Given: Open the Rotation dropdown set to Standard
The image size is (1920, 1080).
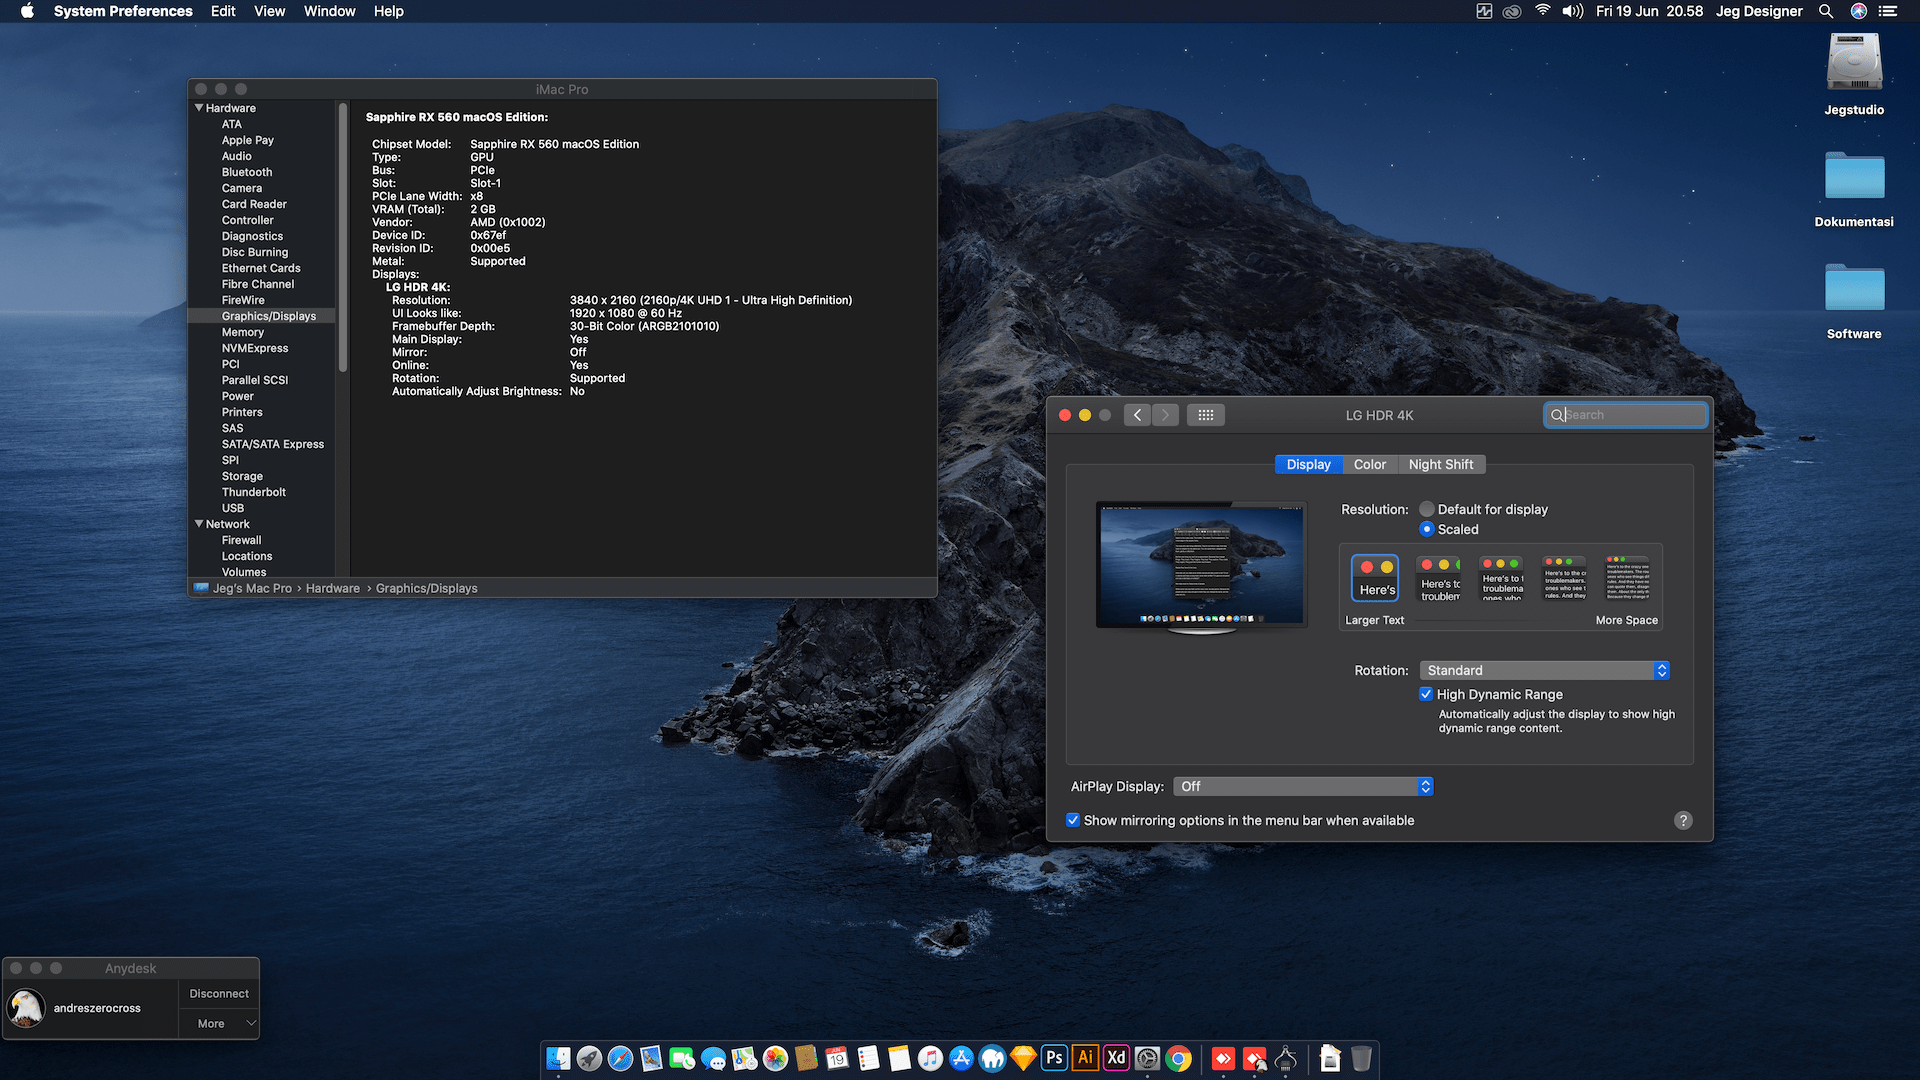Looking at the screenshot, I should point(1544,670).
